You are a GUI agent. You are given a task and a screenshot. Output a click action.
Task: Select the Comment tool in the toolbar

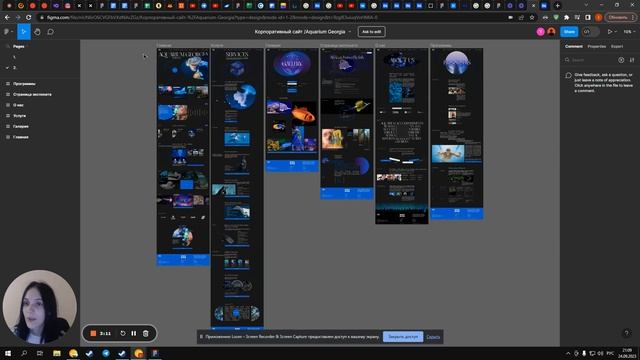pos(51,31)
